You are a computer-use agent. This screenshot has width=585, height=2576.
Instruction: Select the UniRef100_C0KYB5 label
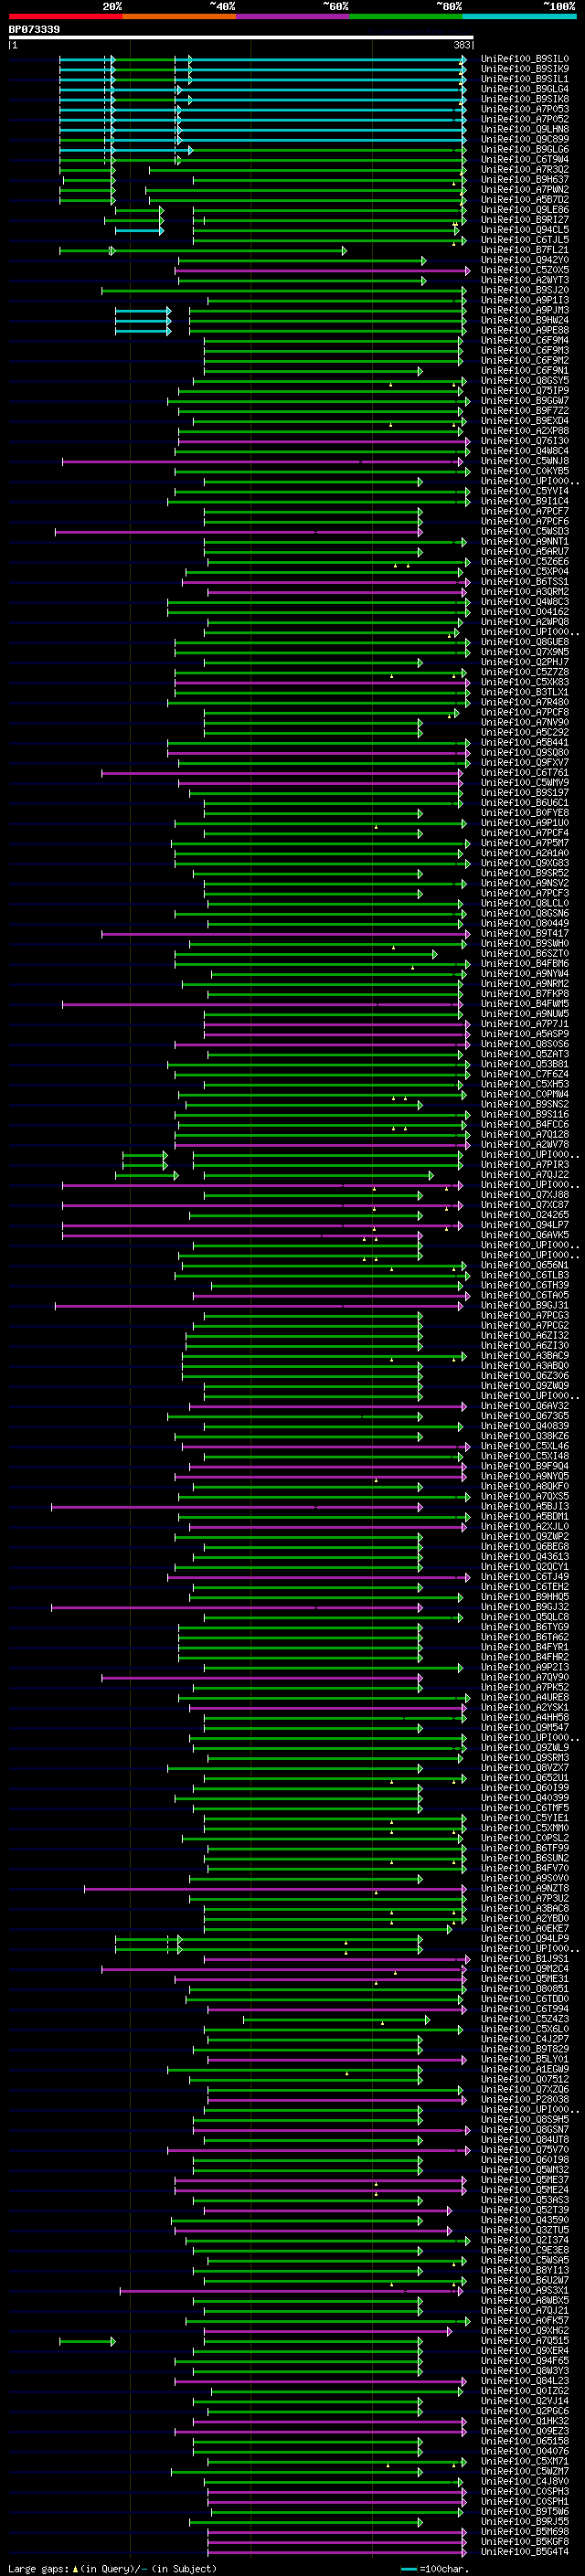[525, 471]
